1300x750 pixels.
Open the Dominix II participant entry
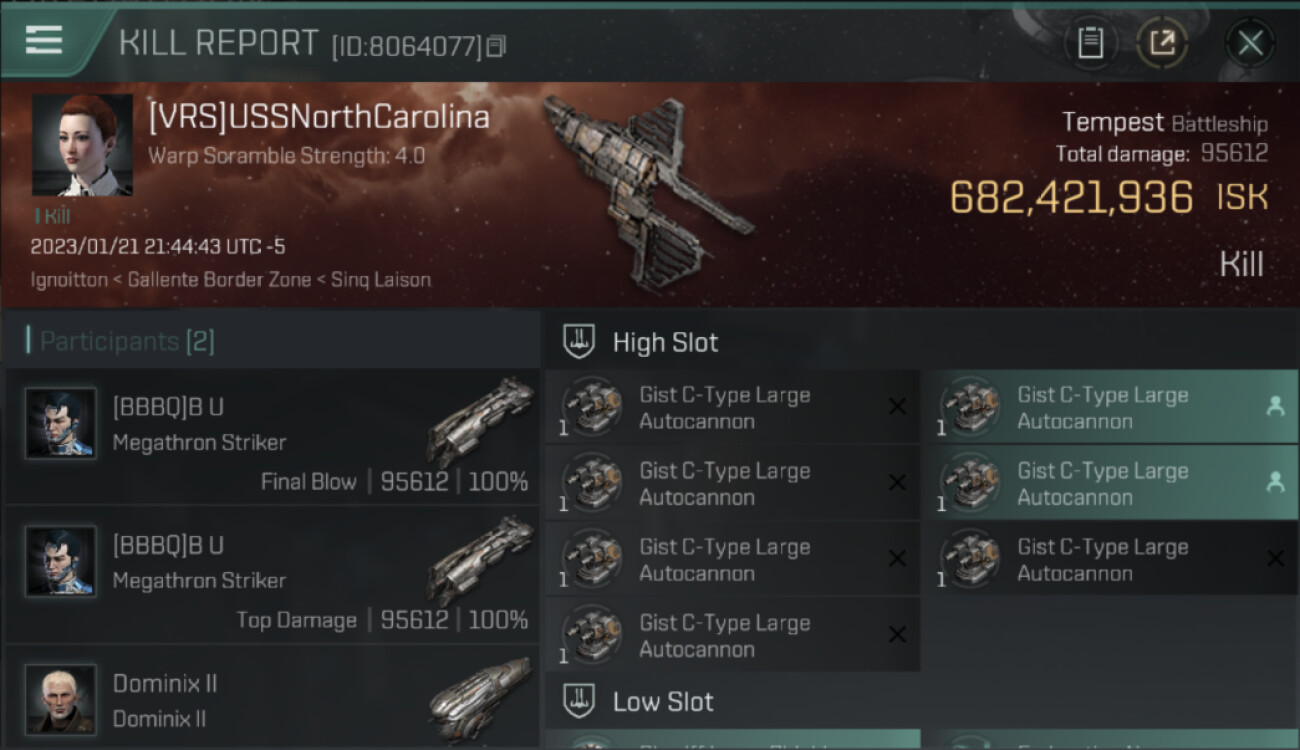pyautogui.click(x=272, y=699)
